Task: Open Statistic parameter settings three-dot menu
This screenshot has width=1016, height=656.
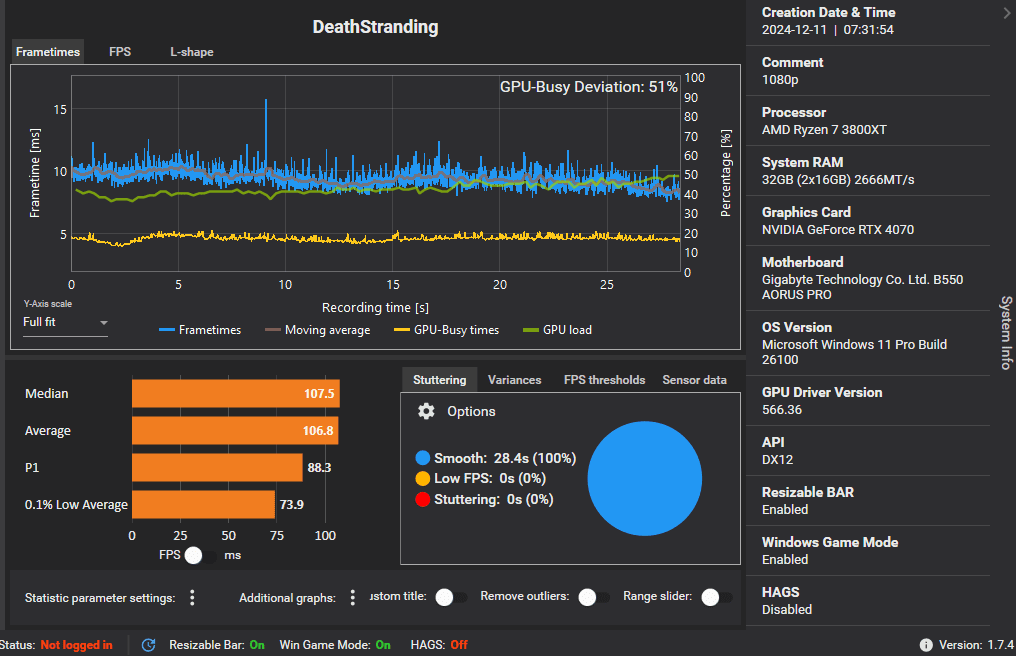Action: (192, 598)
